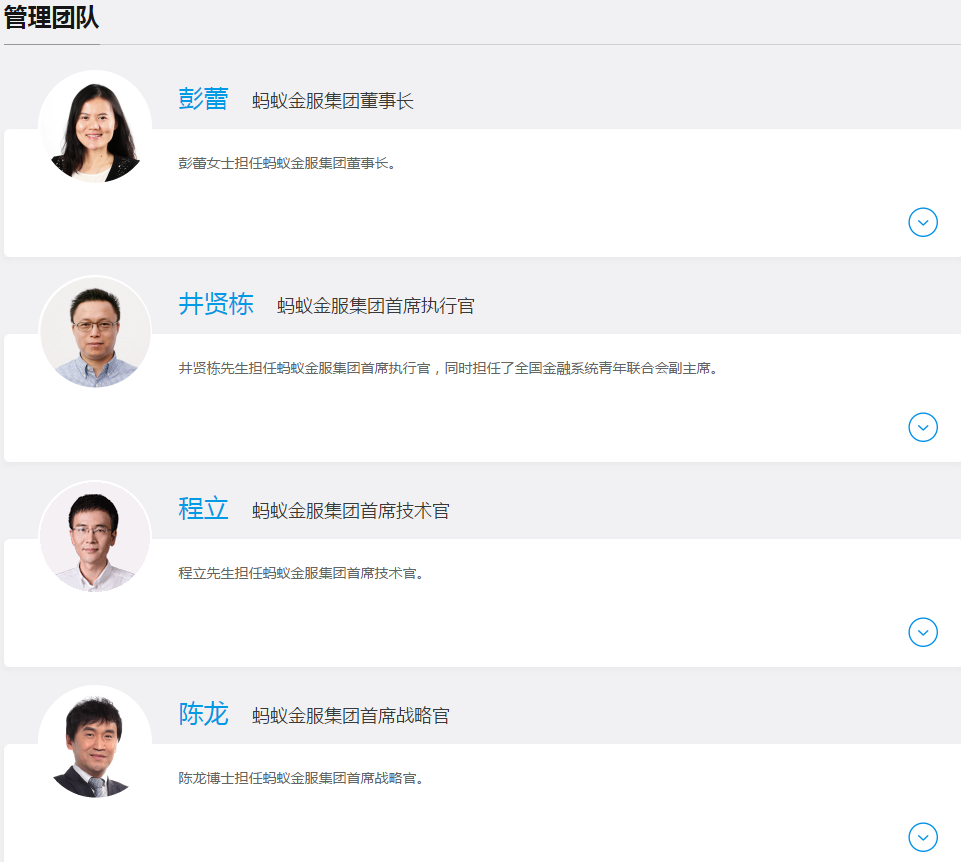This screenshot has width=961, height=862.
Task: Click the profile photo beside 彭蕾
Action: point(95,127)
